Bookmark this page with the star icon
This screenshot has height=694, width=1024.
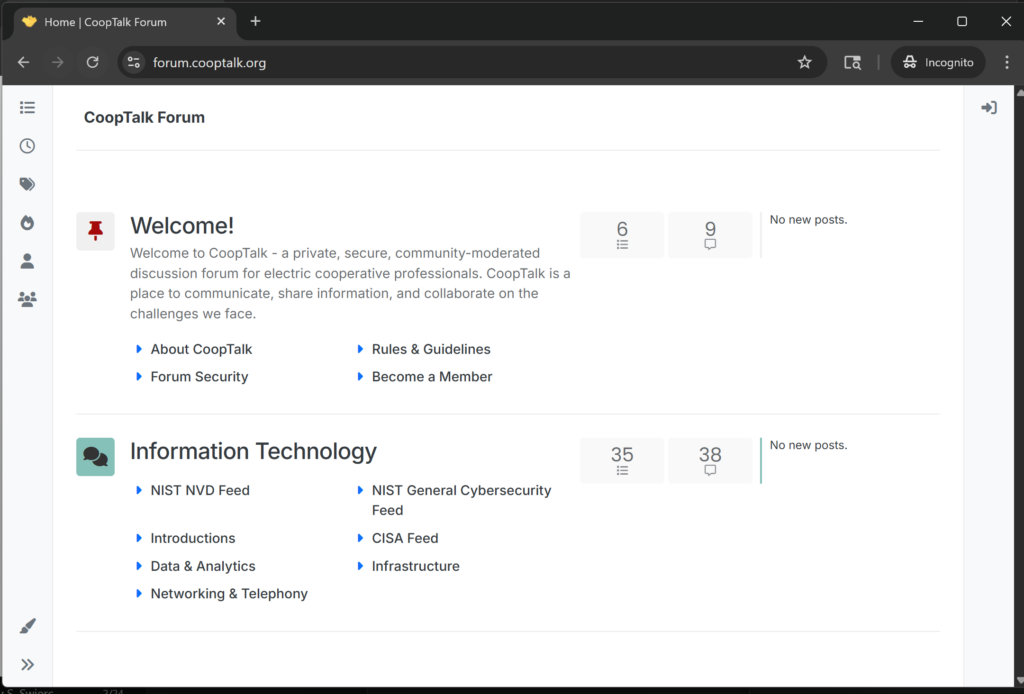804,62
